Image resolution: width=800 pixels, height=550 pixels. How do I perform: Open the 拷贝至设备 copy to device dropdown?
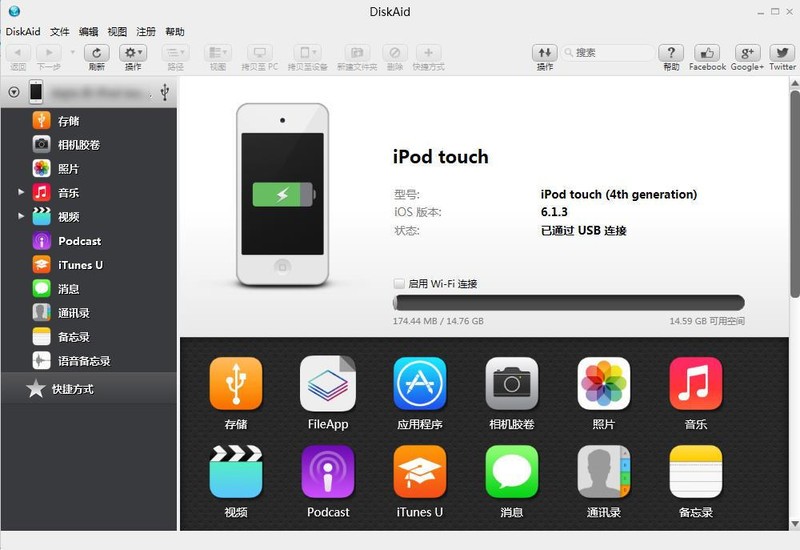[x=307, y=53]
